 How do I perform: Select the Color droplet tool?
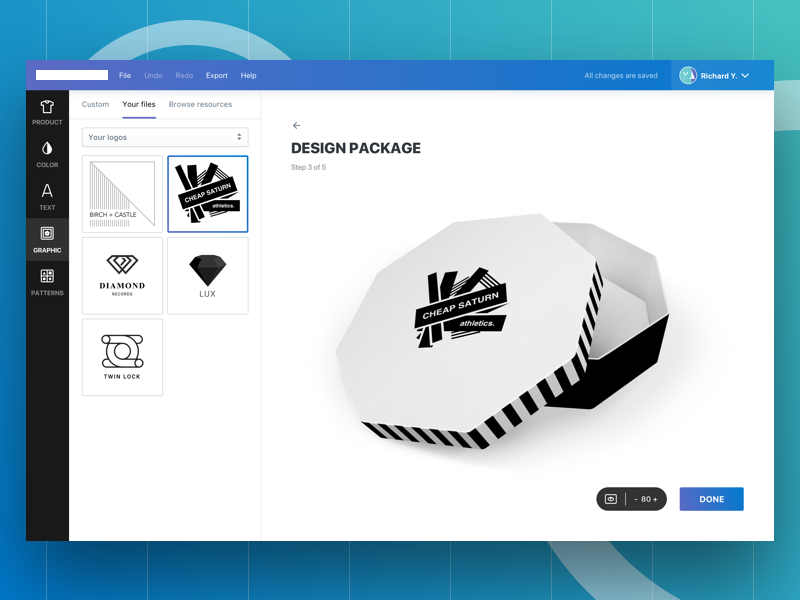[x=47, y=155]
